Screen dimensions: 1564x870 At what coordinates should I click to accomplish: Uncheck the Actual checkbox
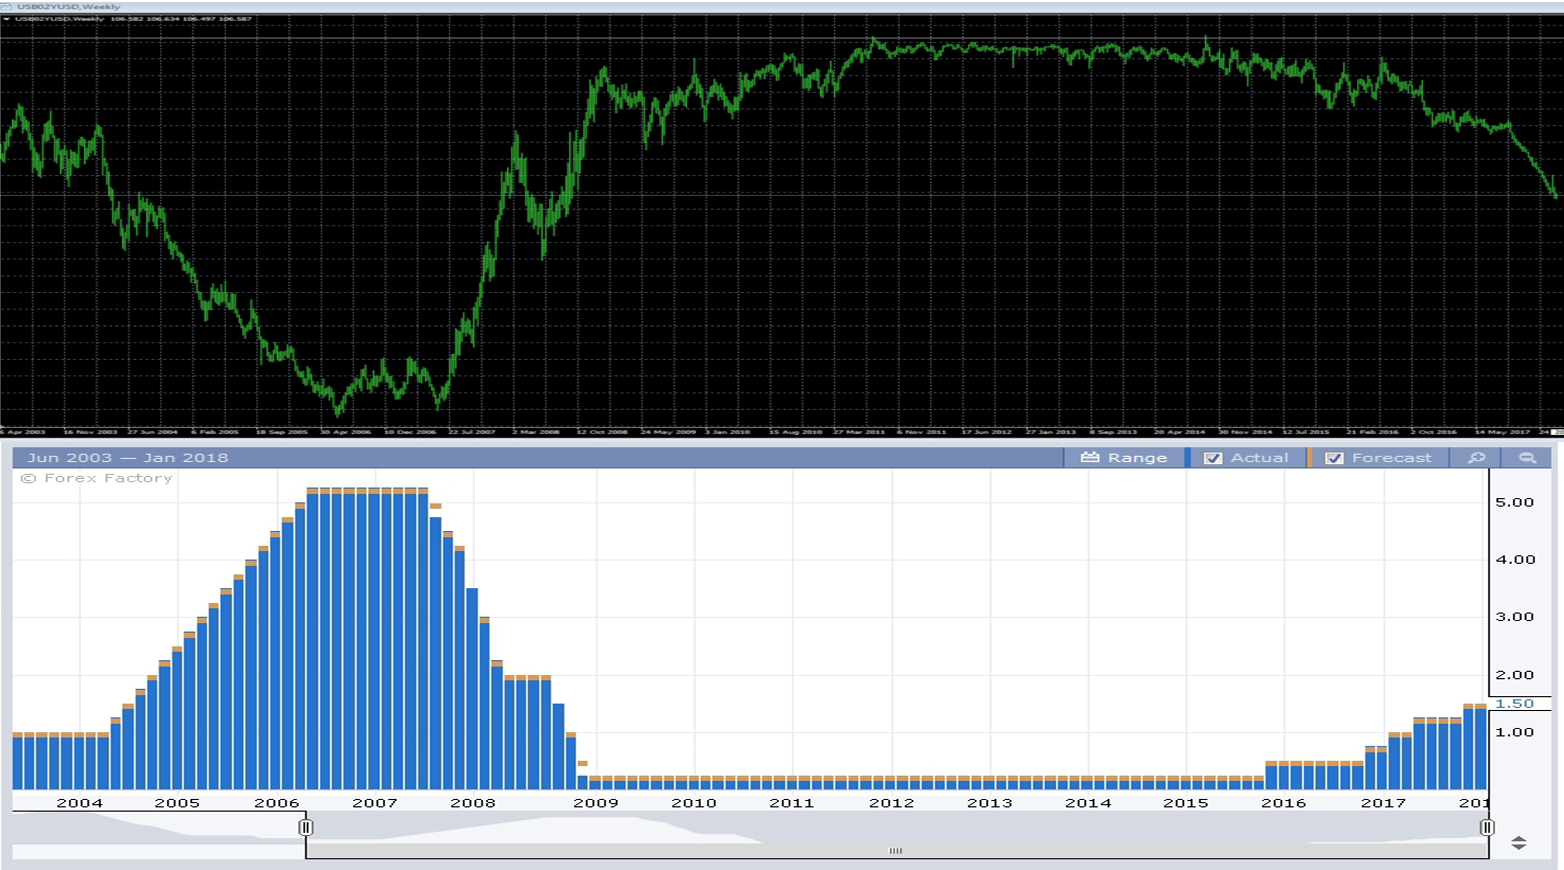(1213, 458)
